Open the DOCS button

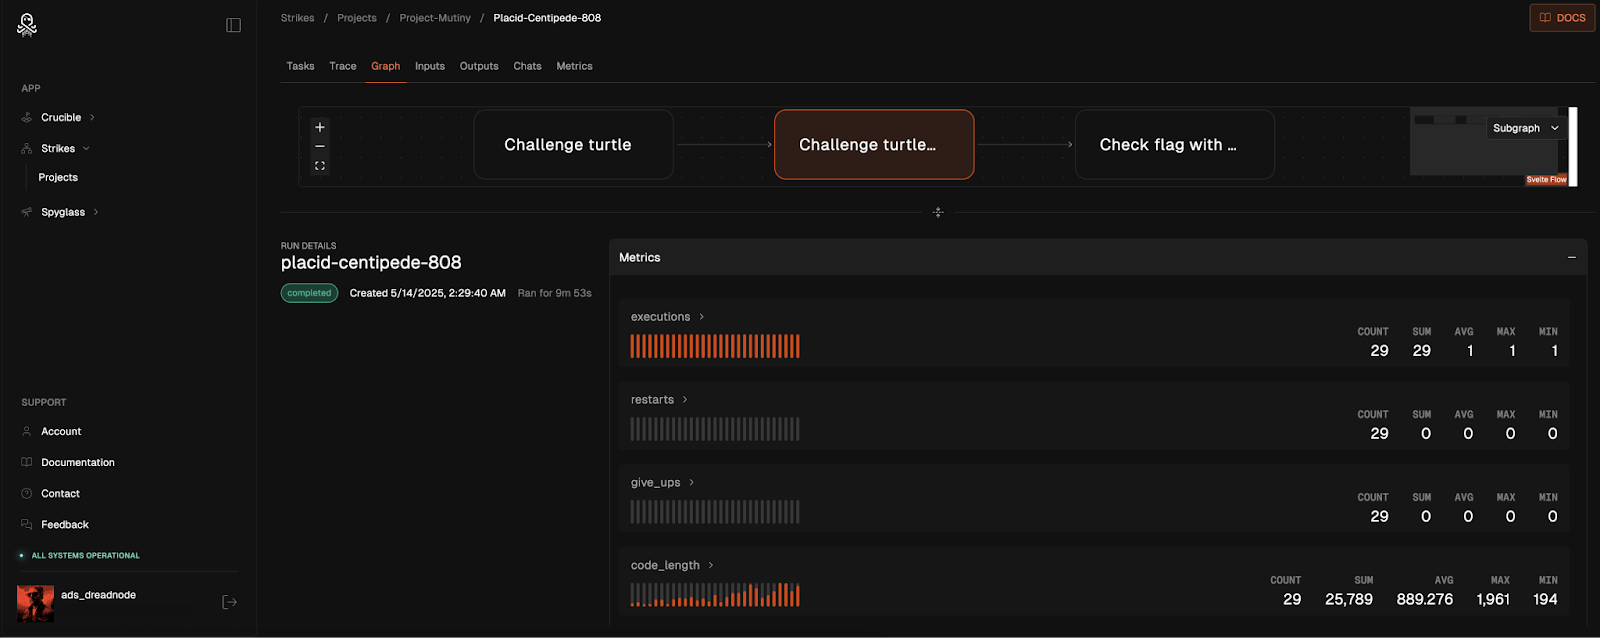(1561, 18)
